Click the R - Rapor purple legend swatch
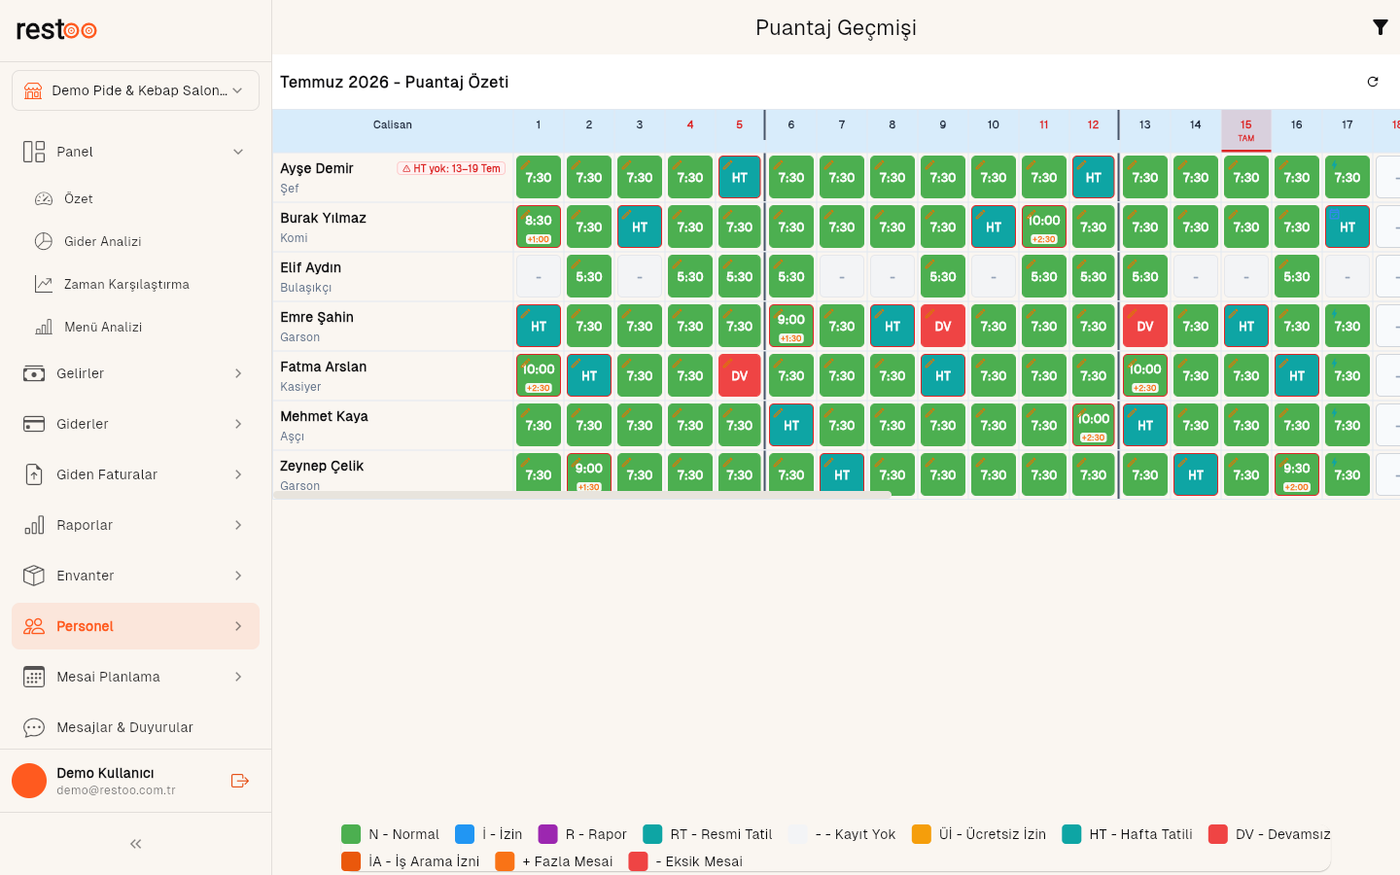The width and height of the screenshot is (1400, 875). coord(548,834)
